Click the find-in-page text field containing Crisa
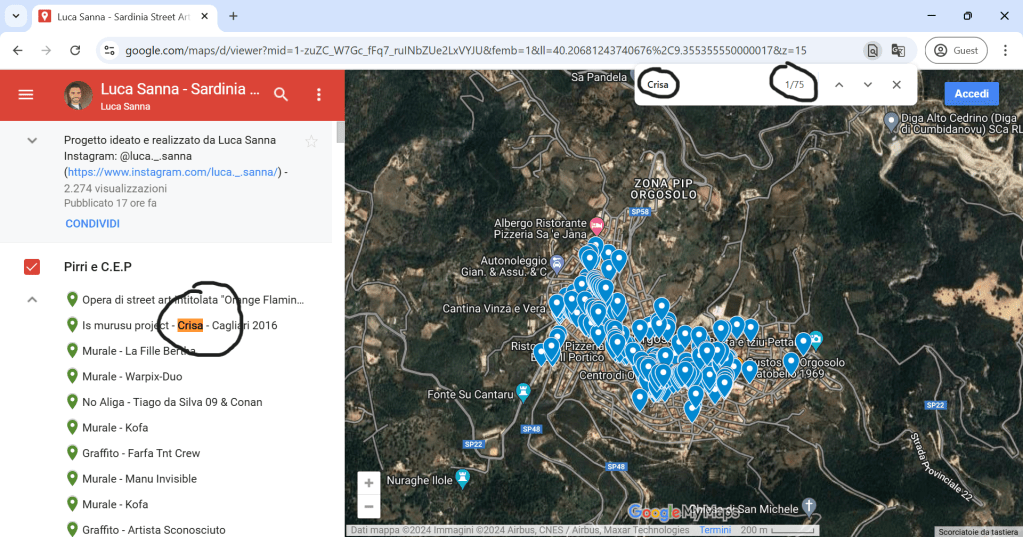The width and height of the screenshot is (1023, 537). (700, 85)
